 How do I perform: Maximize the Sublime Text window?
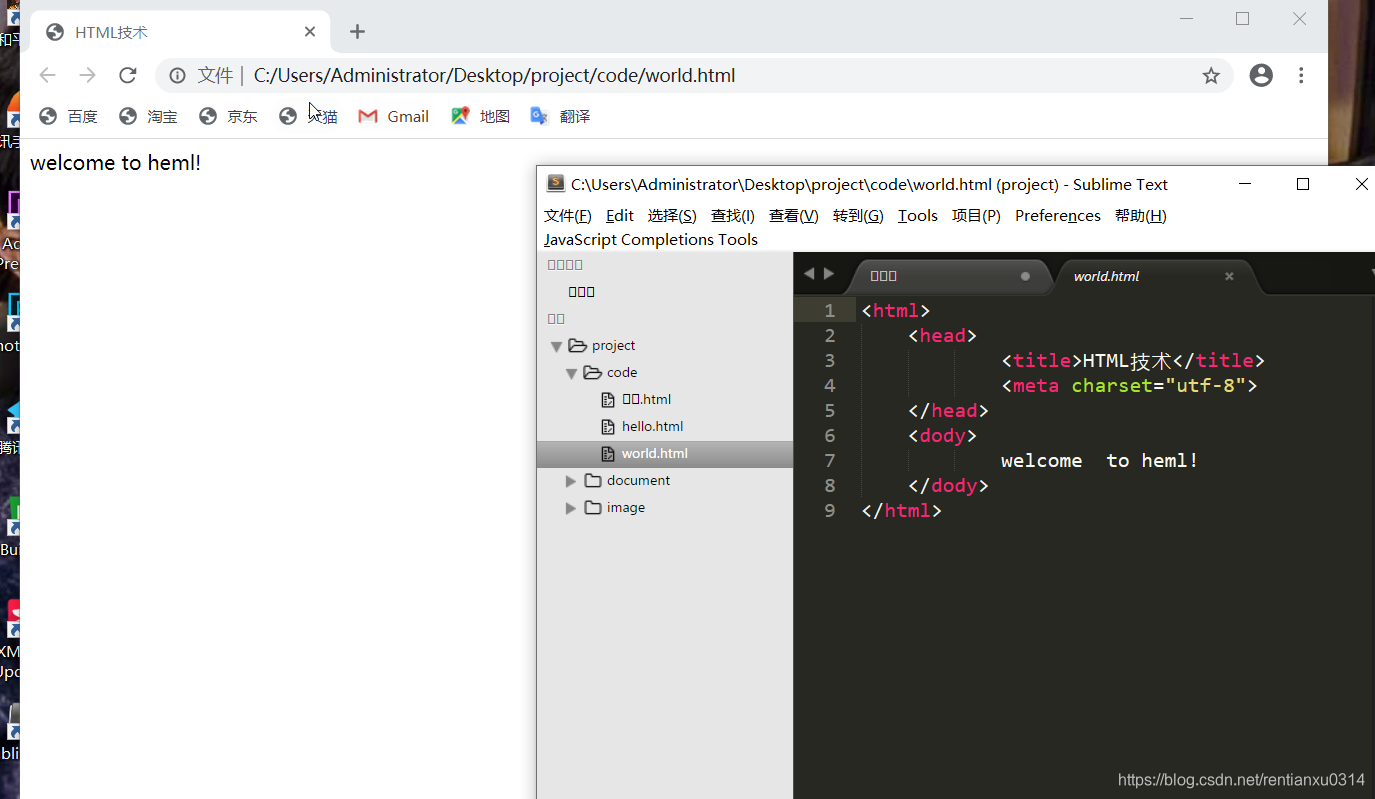[1303, 184]
